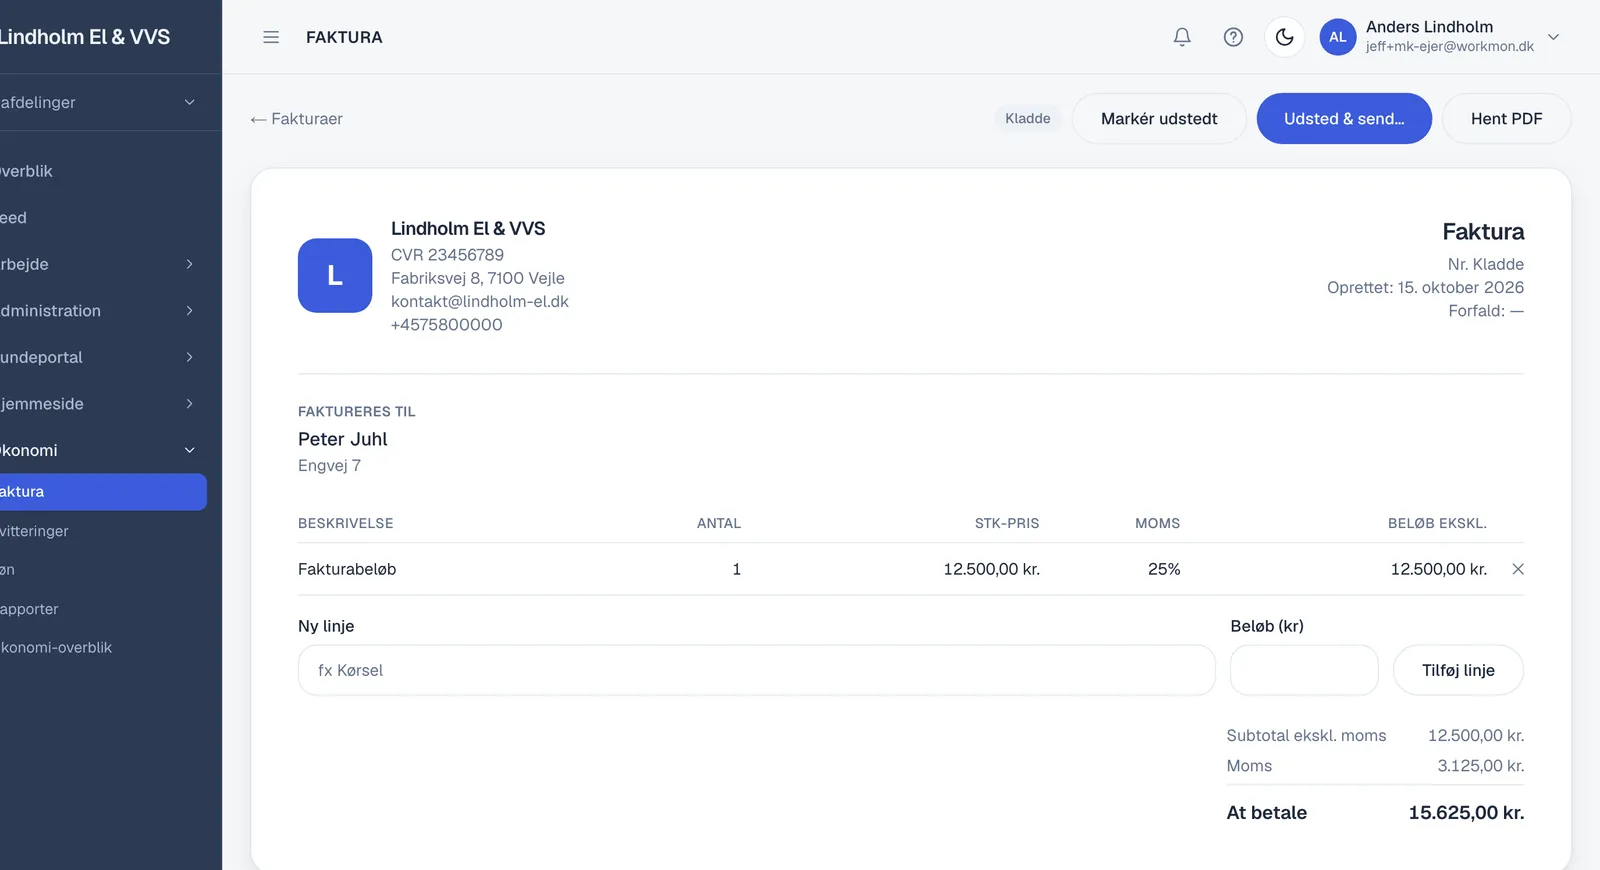1600x870 pixels.
Task: Collapse the Økonomi sidebar section
Action: pyautogui.click(x=98, y=450)
